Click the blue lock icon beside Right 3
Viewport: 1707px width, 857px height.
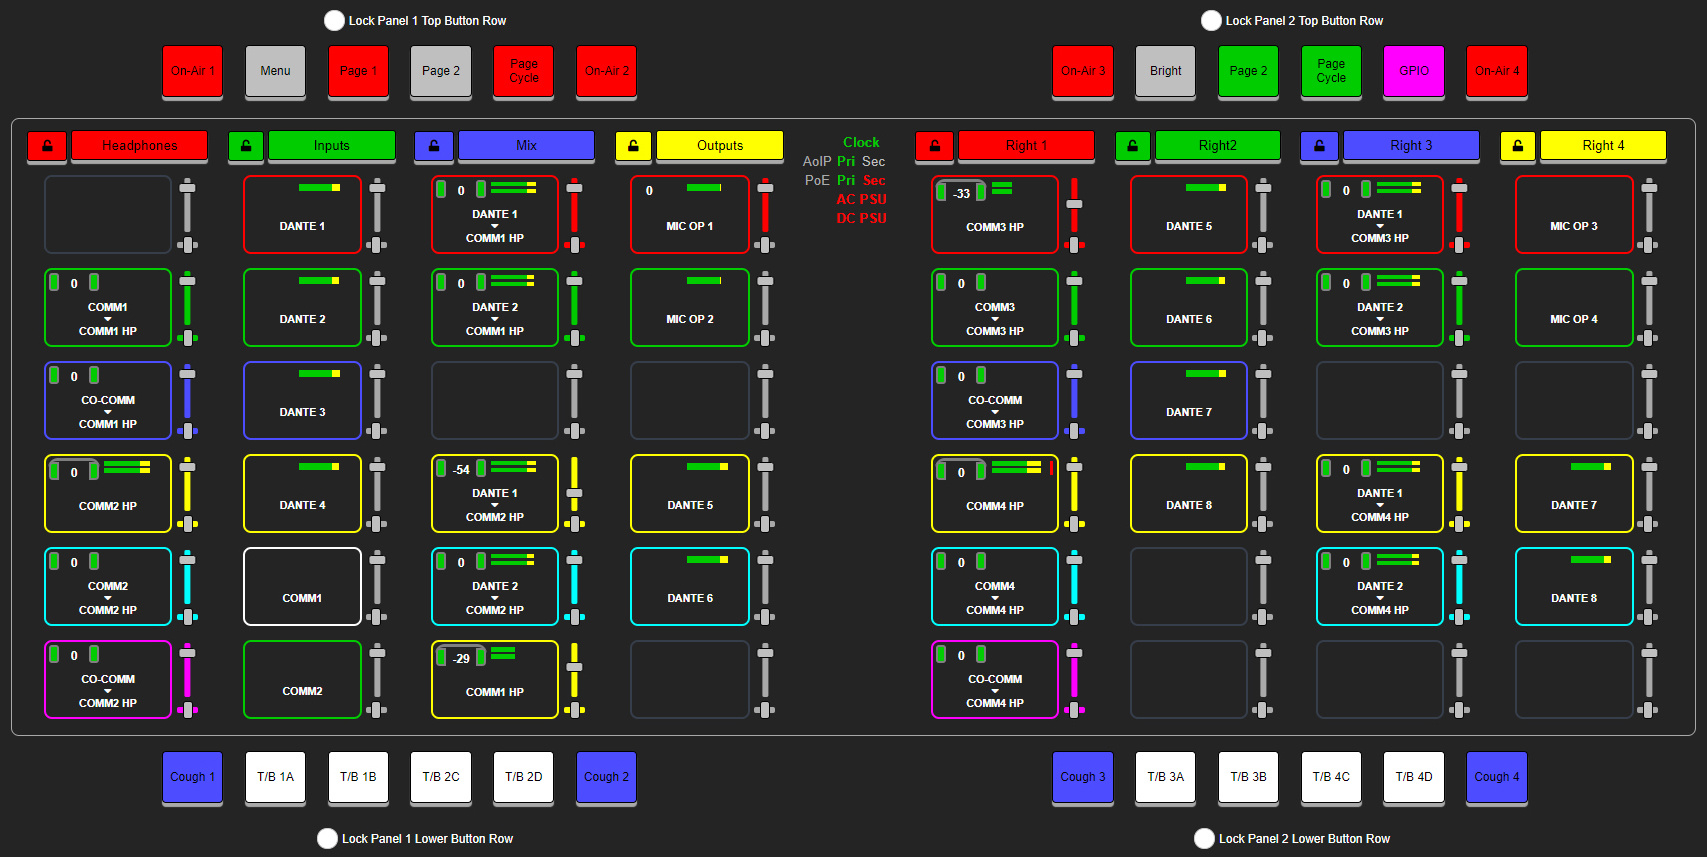coord(1319,146)
